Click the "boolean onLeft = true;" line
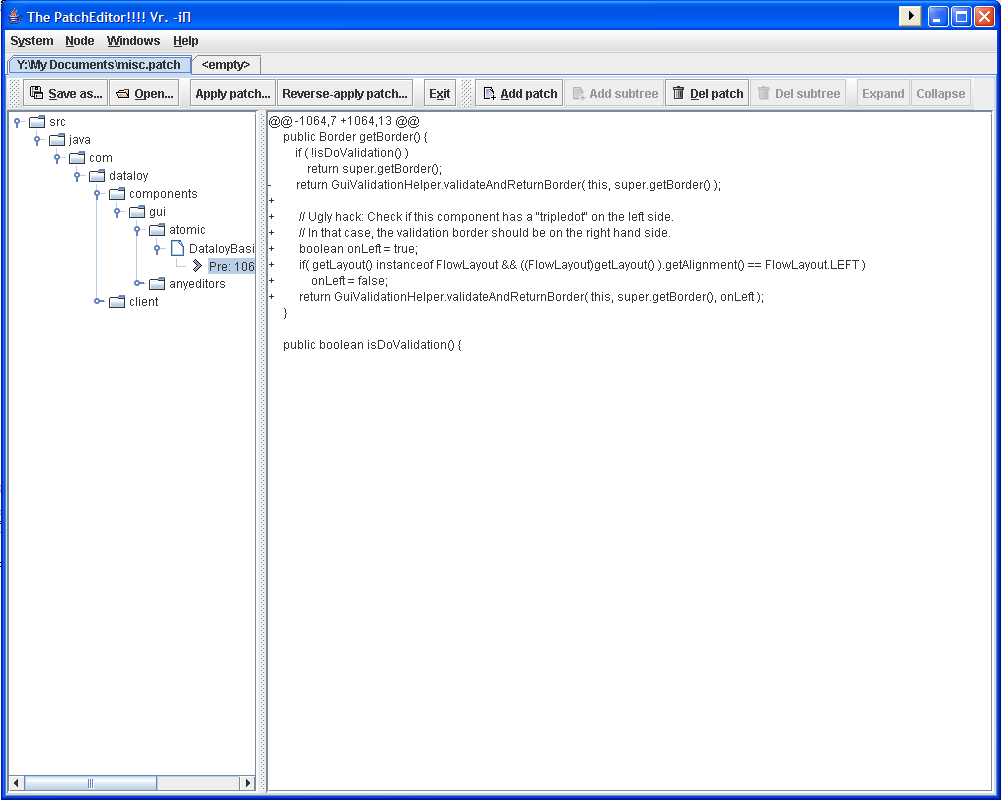 click(x=358, y=248)
